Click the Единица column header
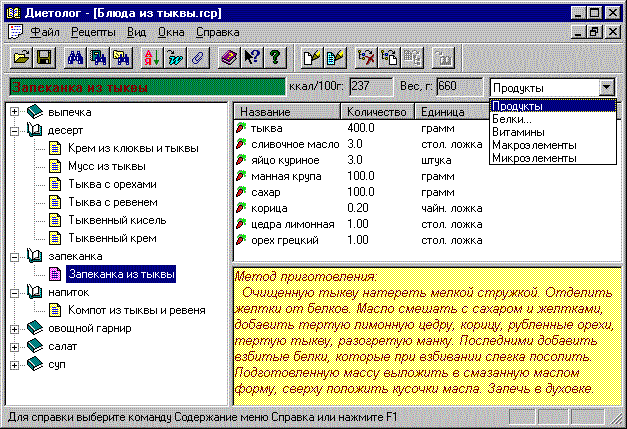 coord(452,112)
